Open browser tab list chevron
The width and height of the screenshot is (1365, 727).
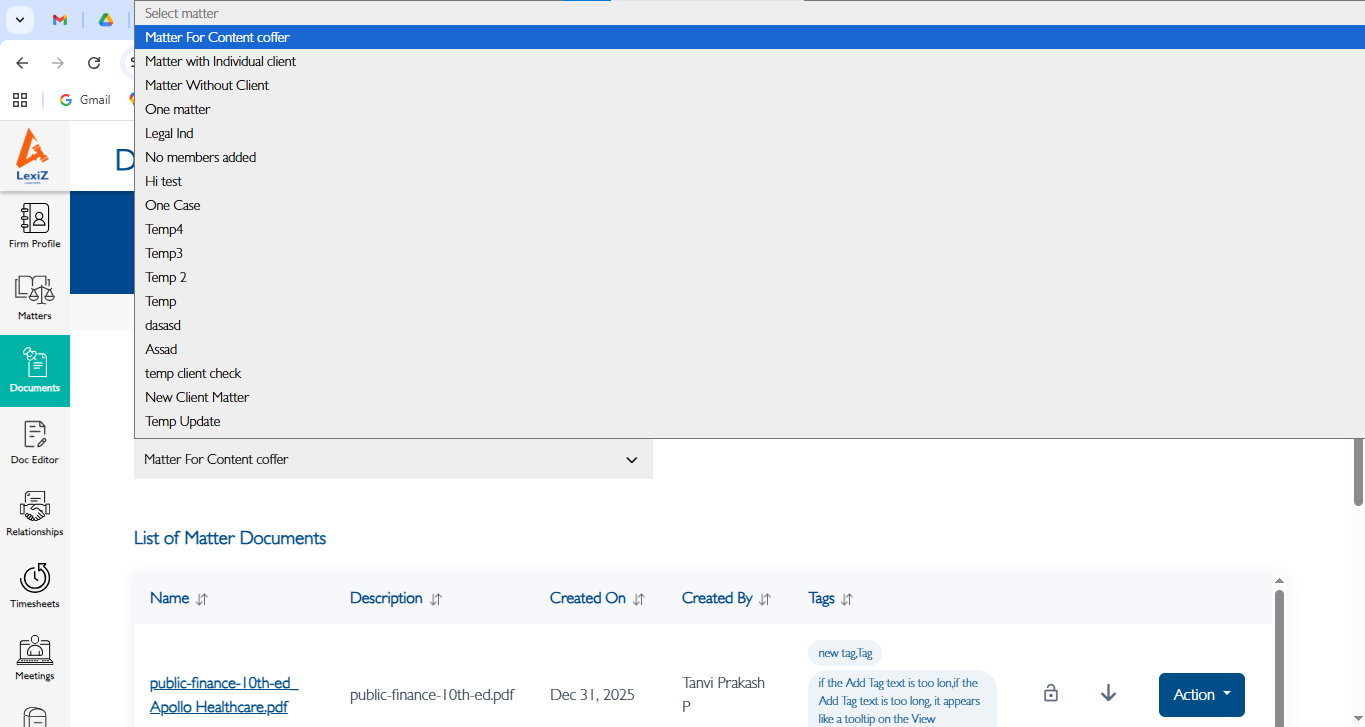[19, 20]
